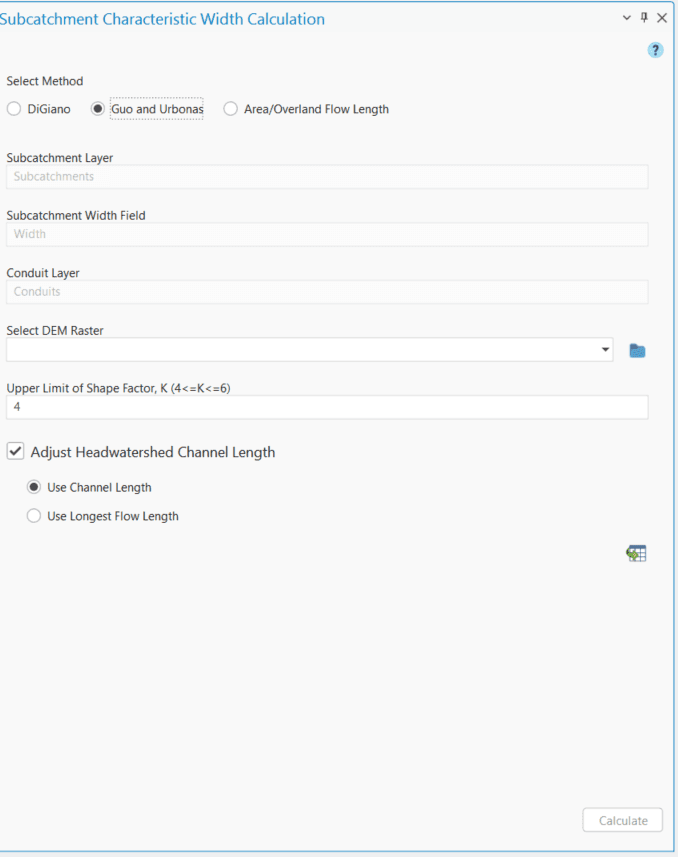678x857 pixels.
Task: Expand the pane options chevron
Action: (x=624, y=17)
